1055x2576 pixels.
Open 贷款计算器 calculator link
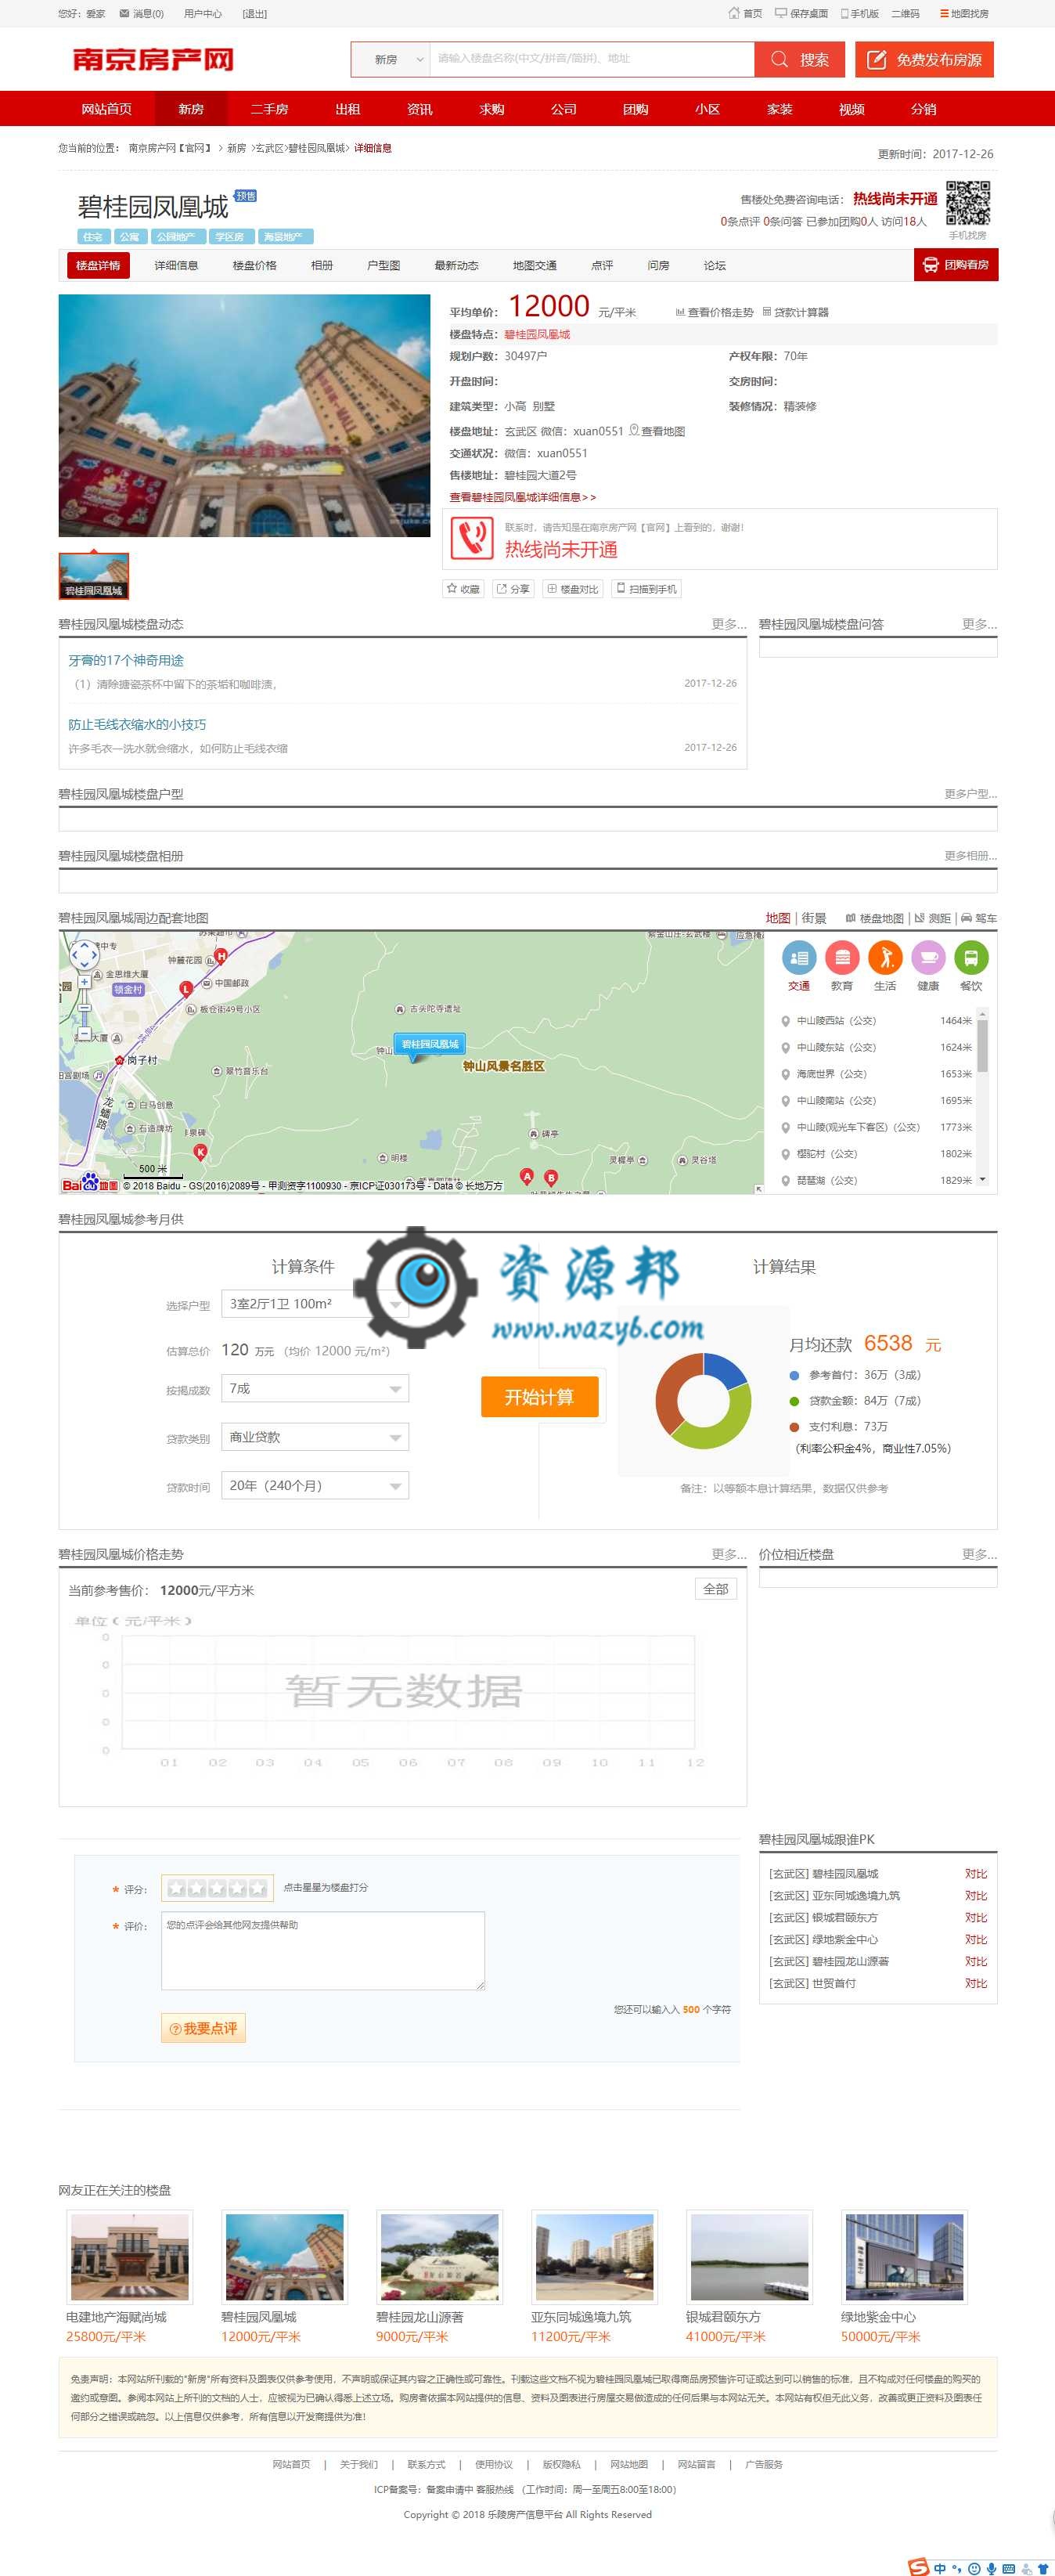point(795,312)
